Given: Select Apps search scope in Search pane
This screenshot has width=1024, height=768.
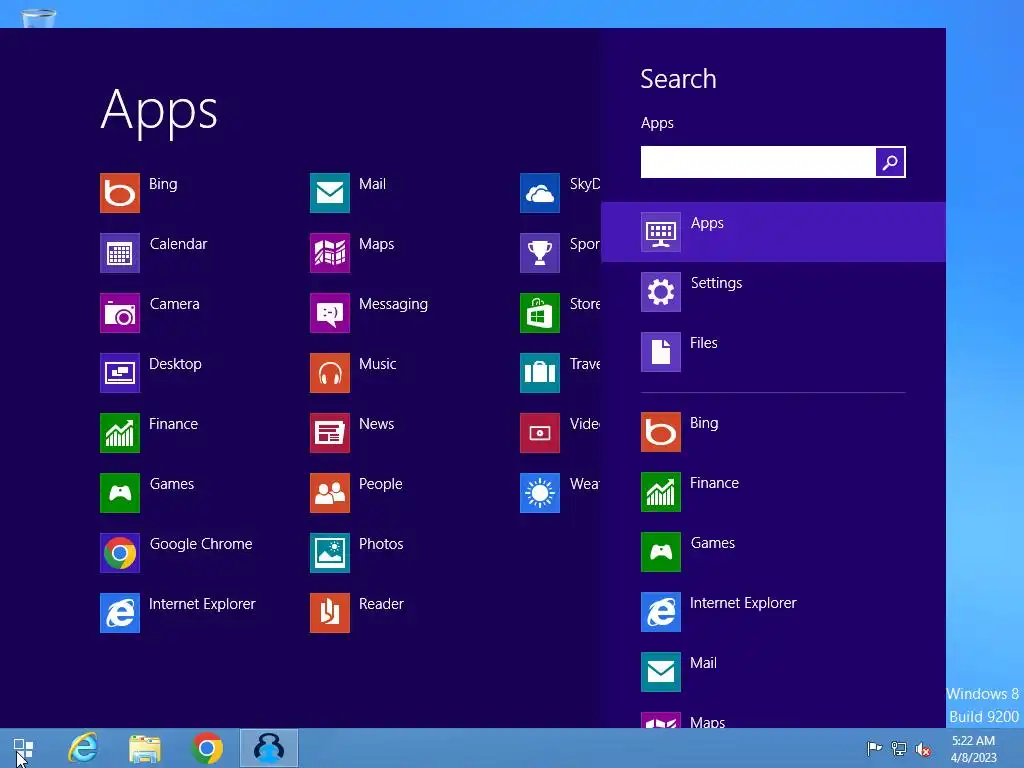Looking at the screenshot, I should point(773,232).
